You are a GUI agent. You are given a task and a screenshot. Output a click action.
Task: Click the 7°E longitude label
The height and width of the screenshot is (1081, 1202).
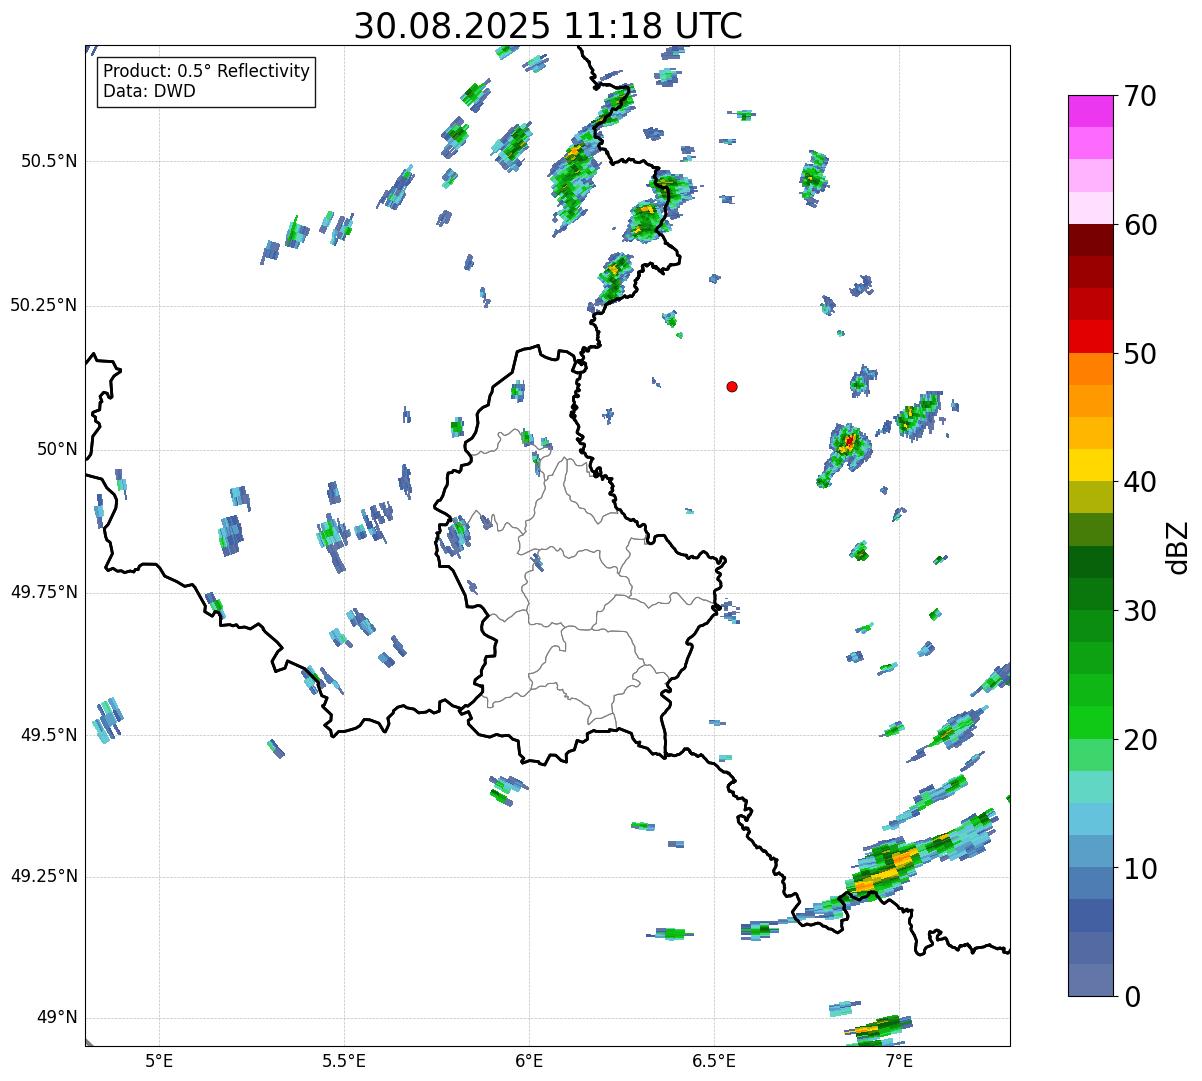click(899, 1061)
